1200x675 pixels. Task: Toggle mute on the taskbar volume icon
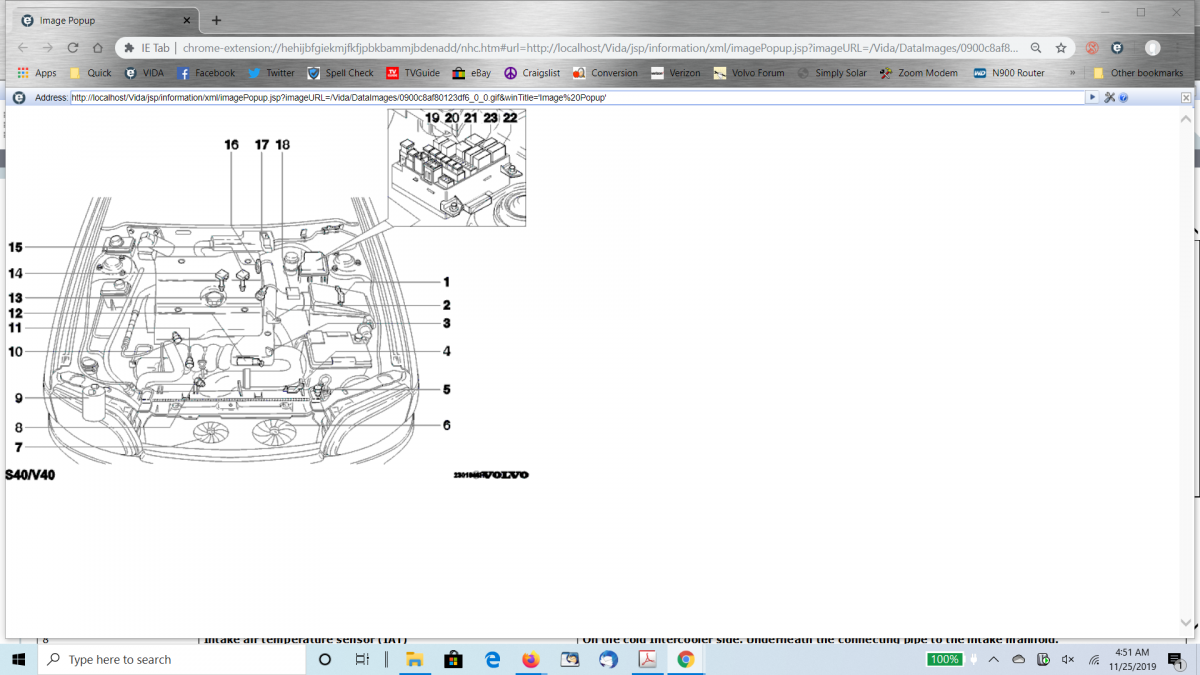tap(1068, 660)
